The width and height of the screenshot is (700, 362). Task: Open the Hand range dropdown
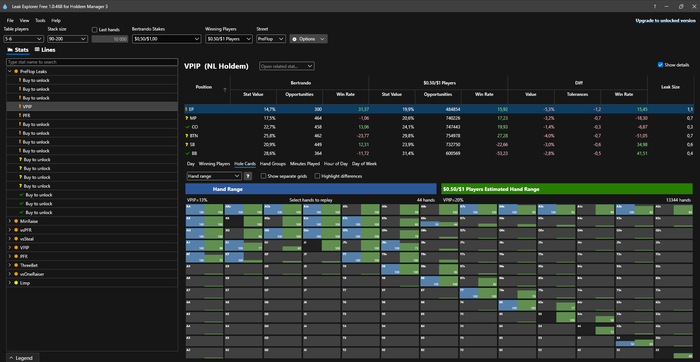[214, 176]
